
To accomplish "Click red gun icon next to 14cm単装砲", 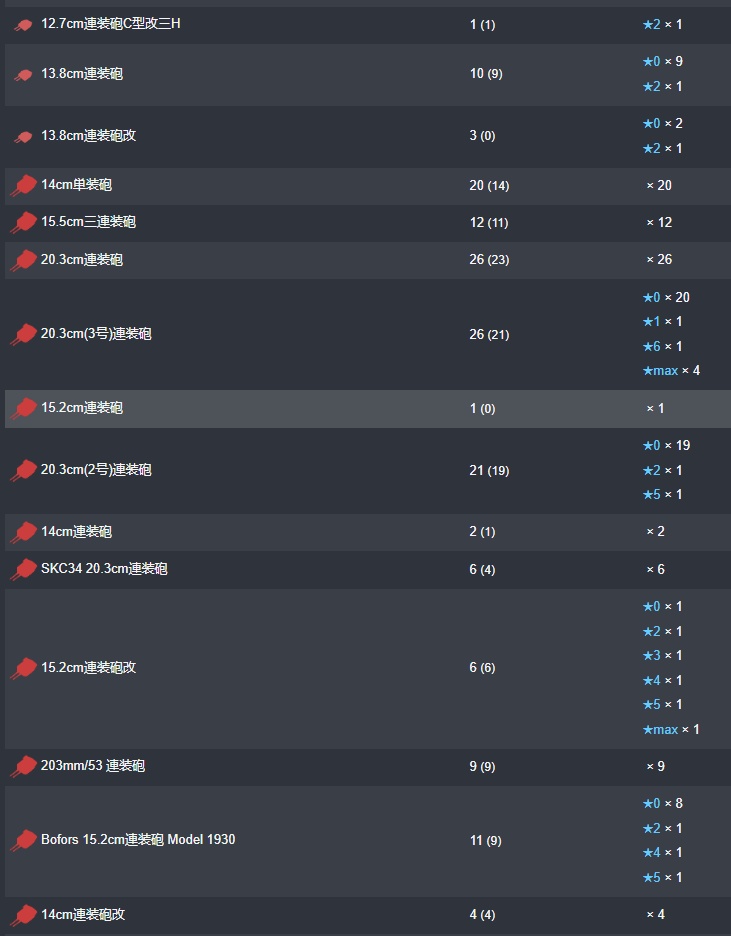I will 23,186.
